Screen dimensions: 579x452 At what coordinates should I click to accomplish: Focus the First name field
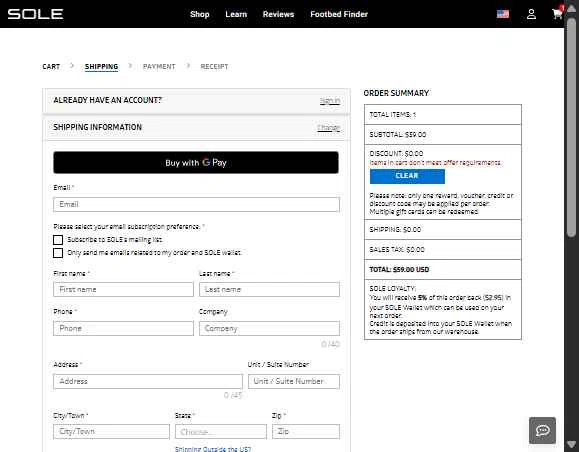(123, 290)
